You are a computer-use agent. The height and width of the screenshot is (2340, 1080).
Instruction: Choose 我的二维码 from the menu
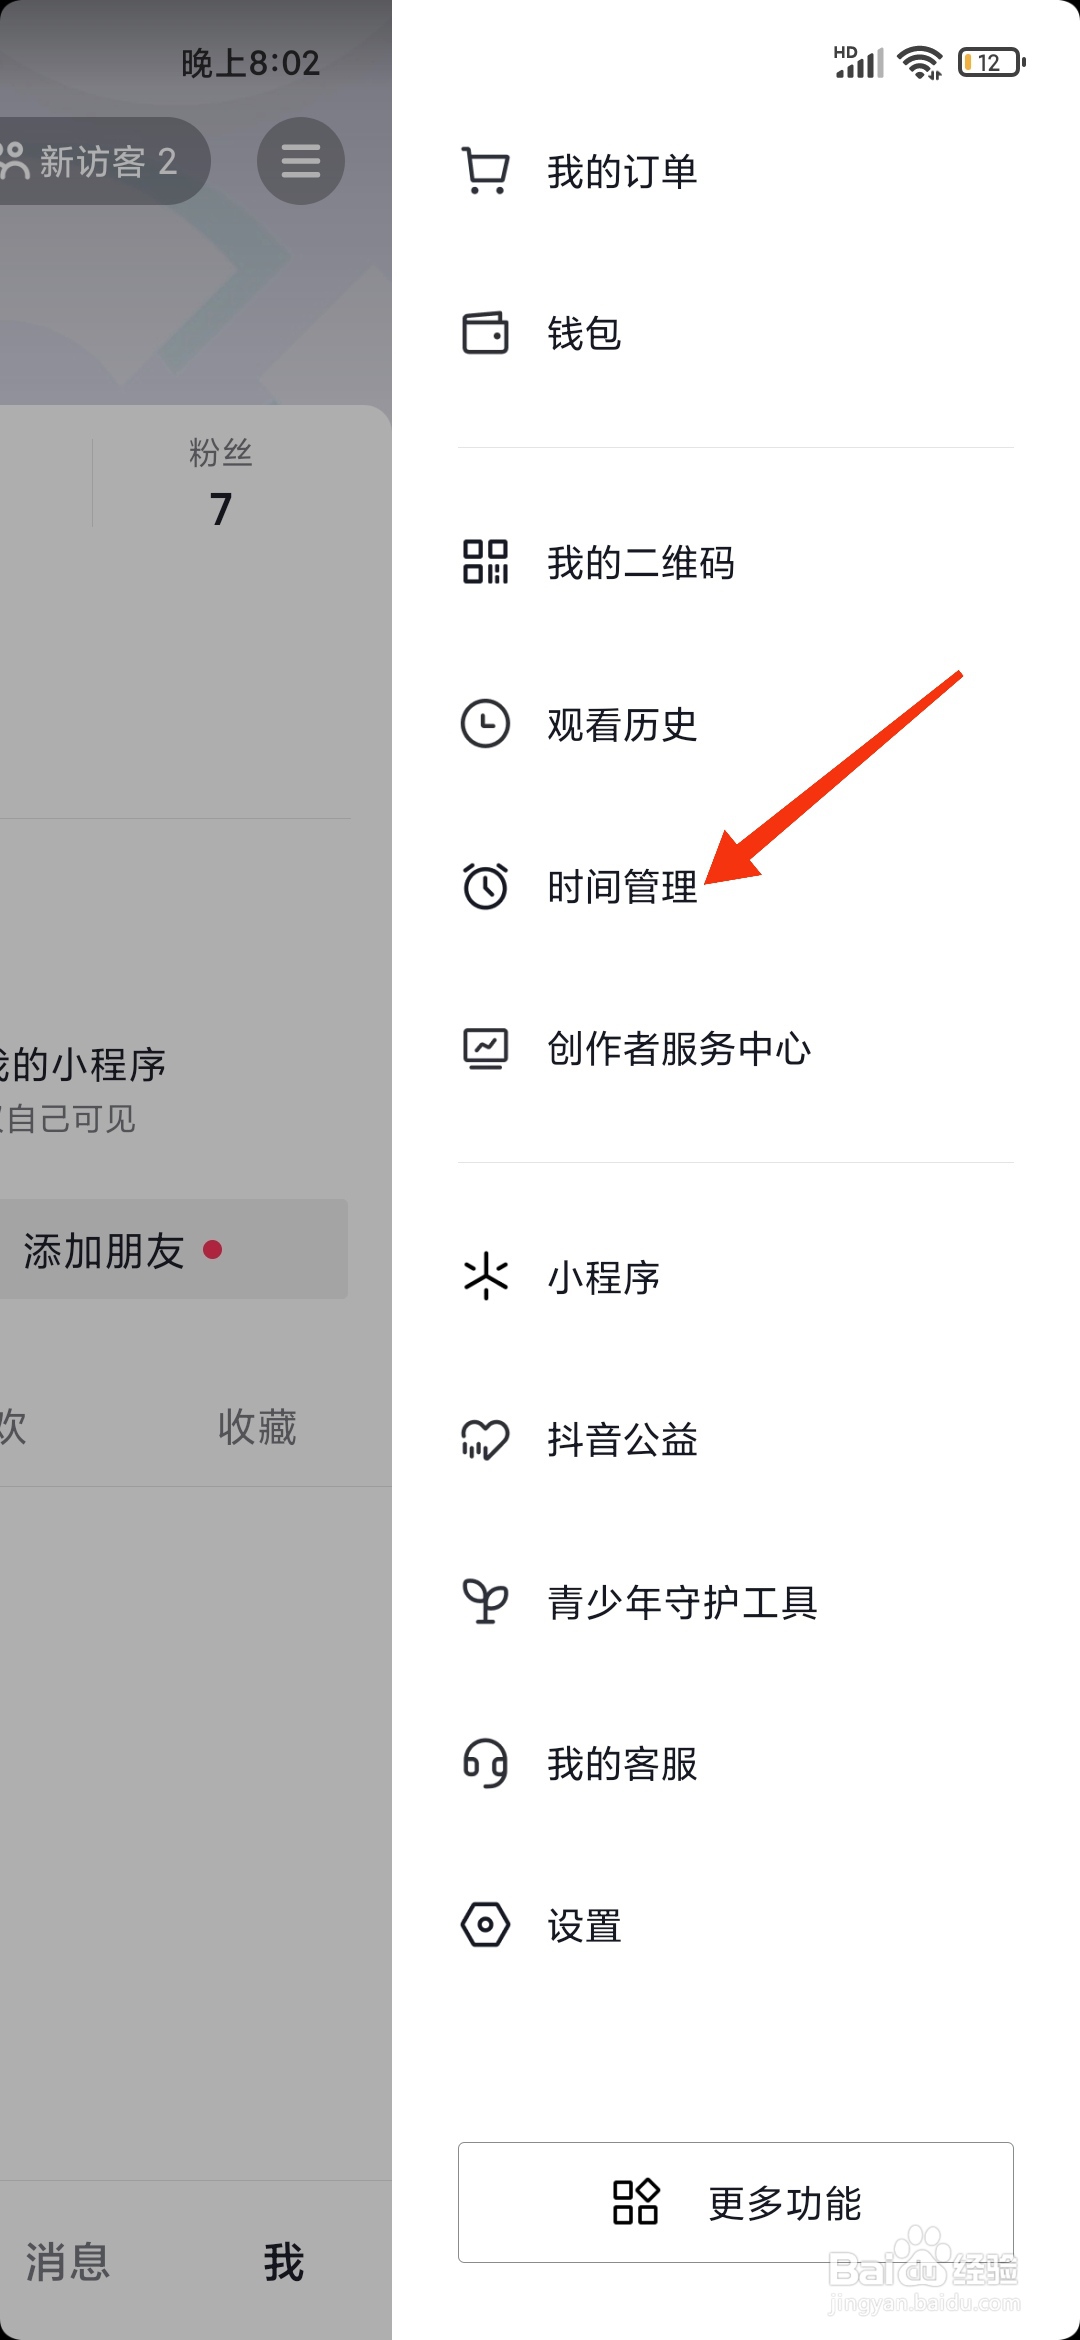pyautogui.click(x=640, y=563)
